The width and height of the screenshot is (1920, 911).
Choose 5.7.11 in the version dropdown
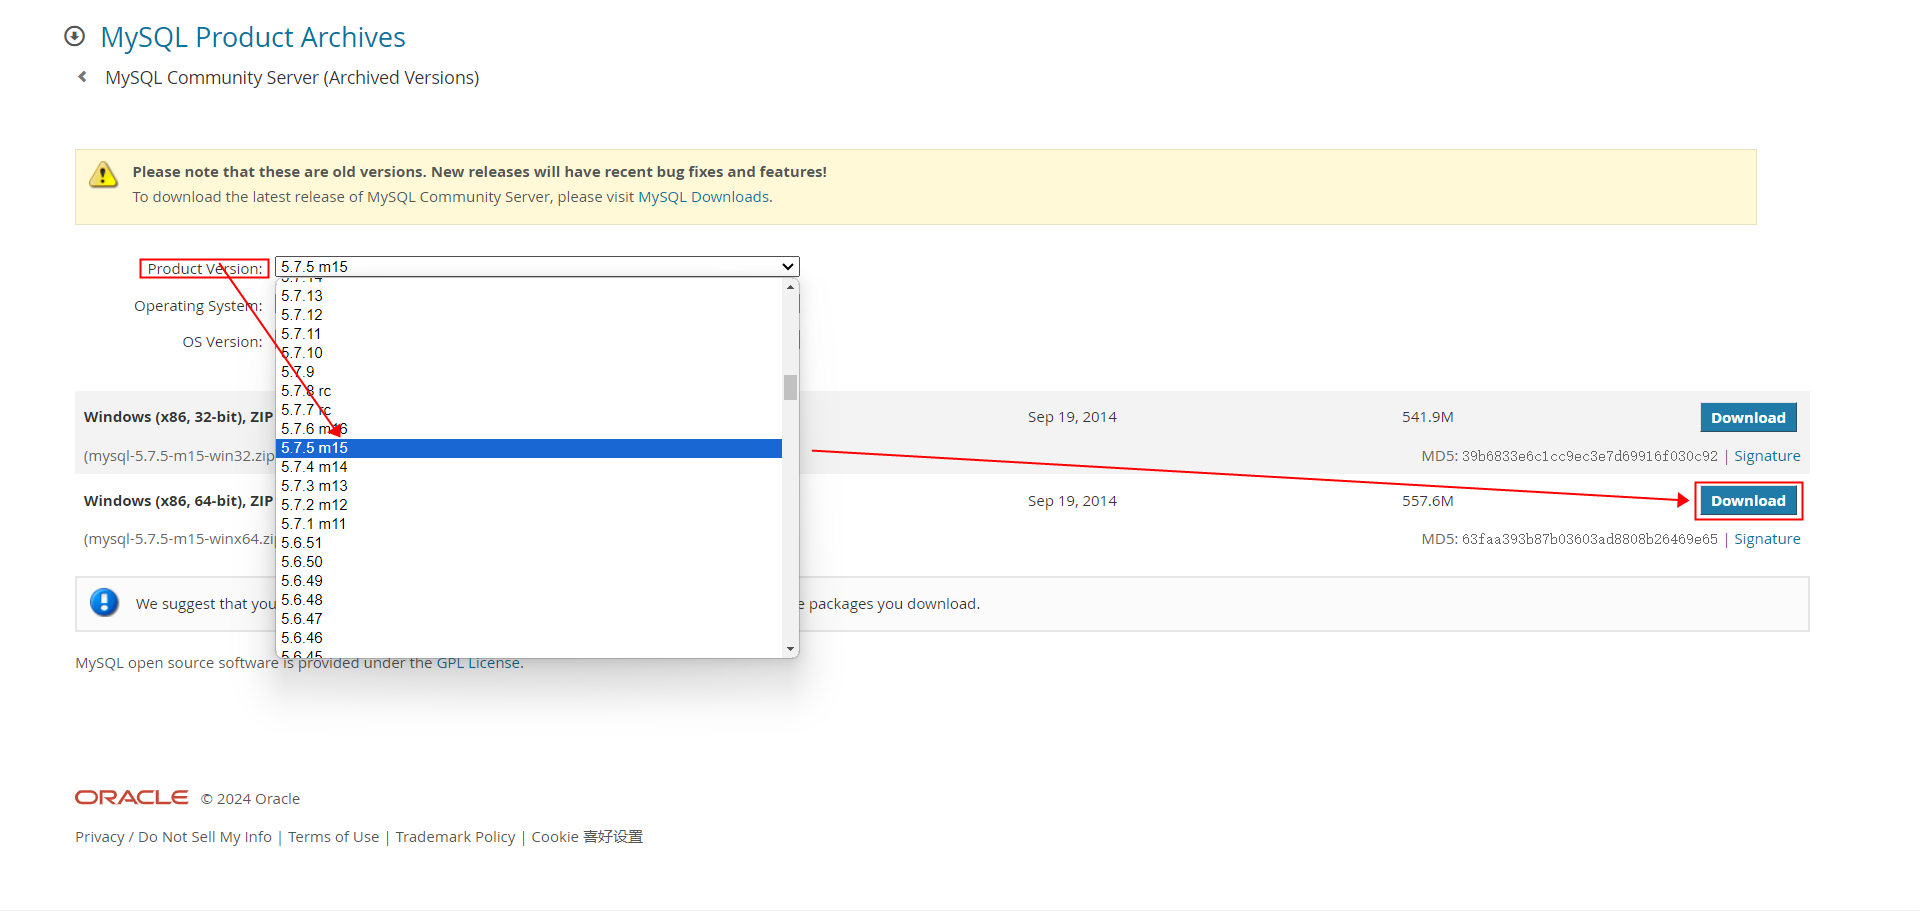pos(528,334)
